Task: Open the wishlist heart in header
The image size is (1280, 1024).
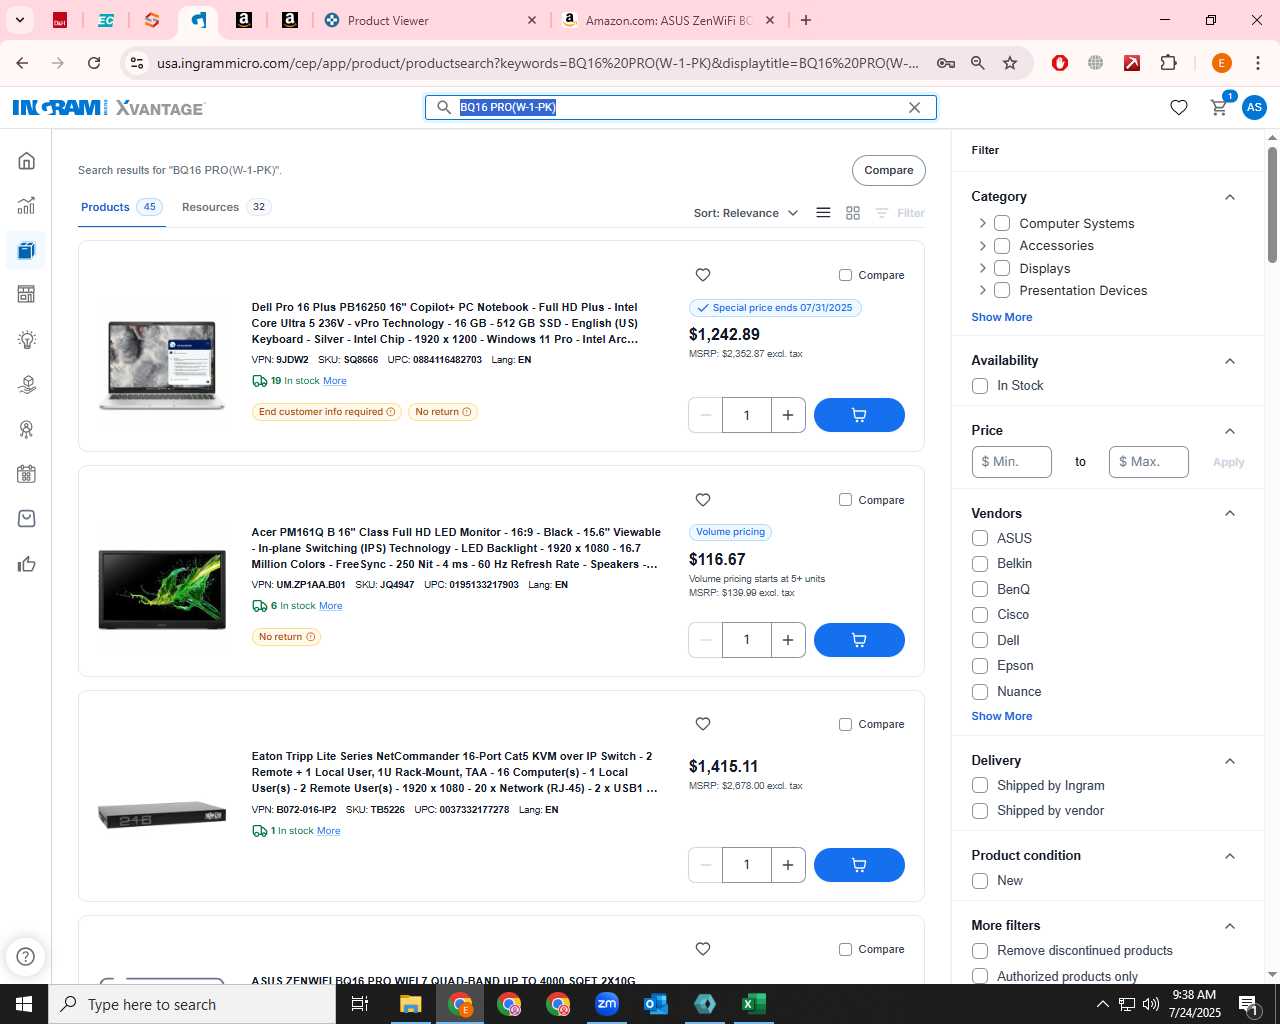Action: [1179, 108]
